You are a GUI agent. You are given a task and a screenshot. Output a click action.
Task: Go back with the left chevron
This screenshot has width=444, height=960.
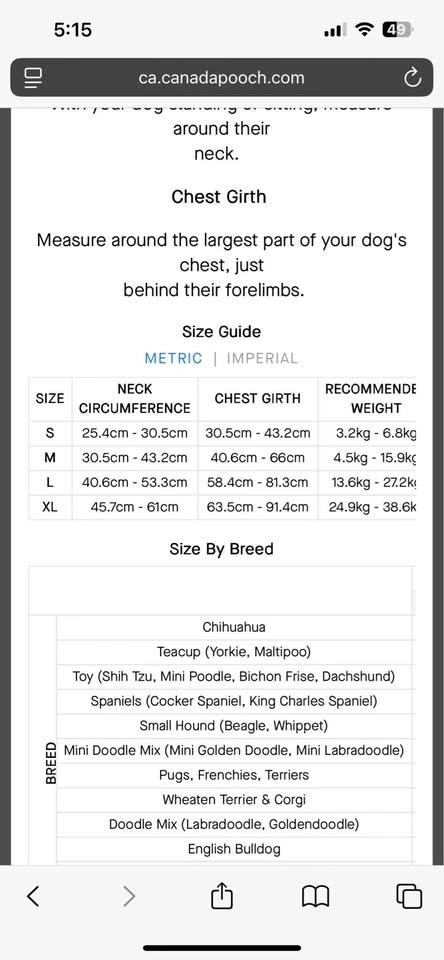coord(33,896)
